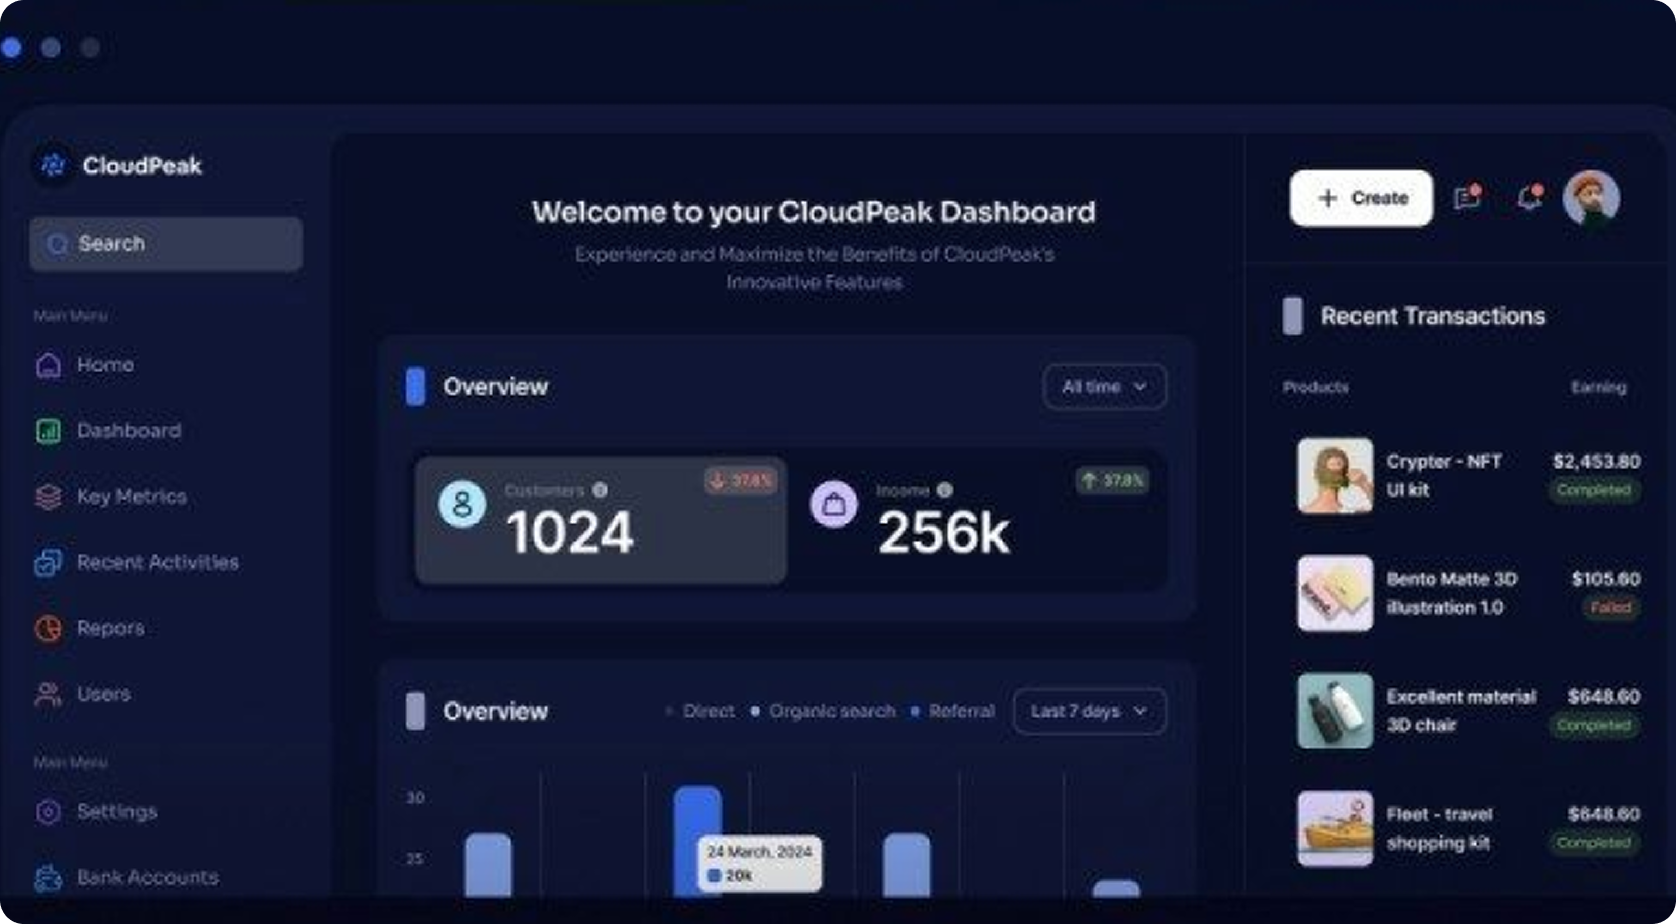This screenshot has height=924, width=1676.
Task: Click the green 37.8% income badge
Action: 1112,481
